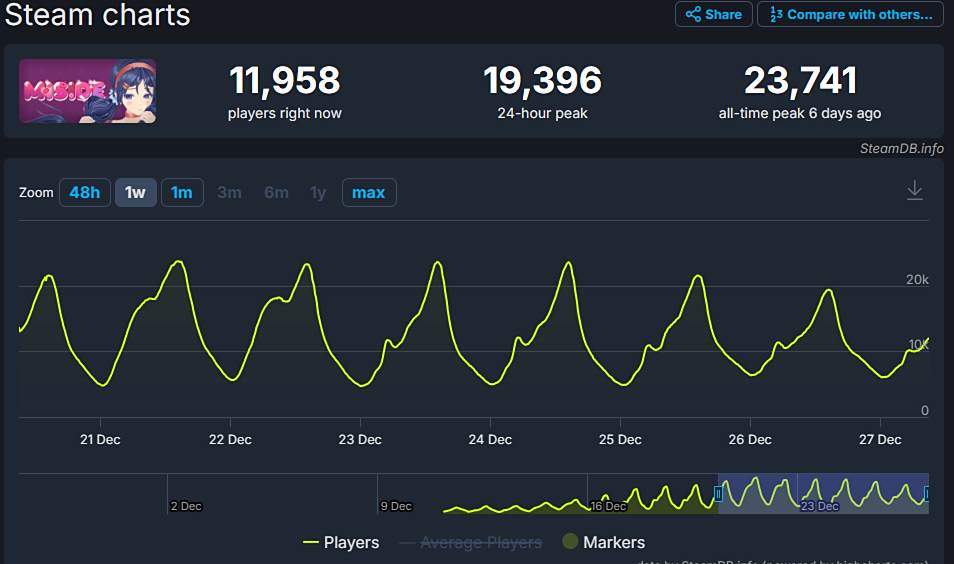The height and width of the screenshot is (564, 954).
Task: Click the 11,958 players right now value
Action: pyautogui.click(x=285, y=80)
